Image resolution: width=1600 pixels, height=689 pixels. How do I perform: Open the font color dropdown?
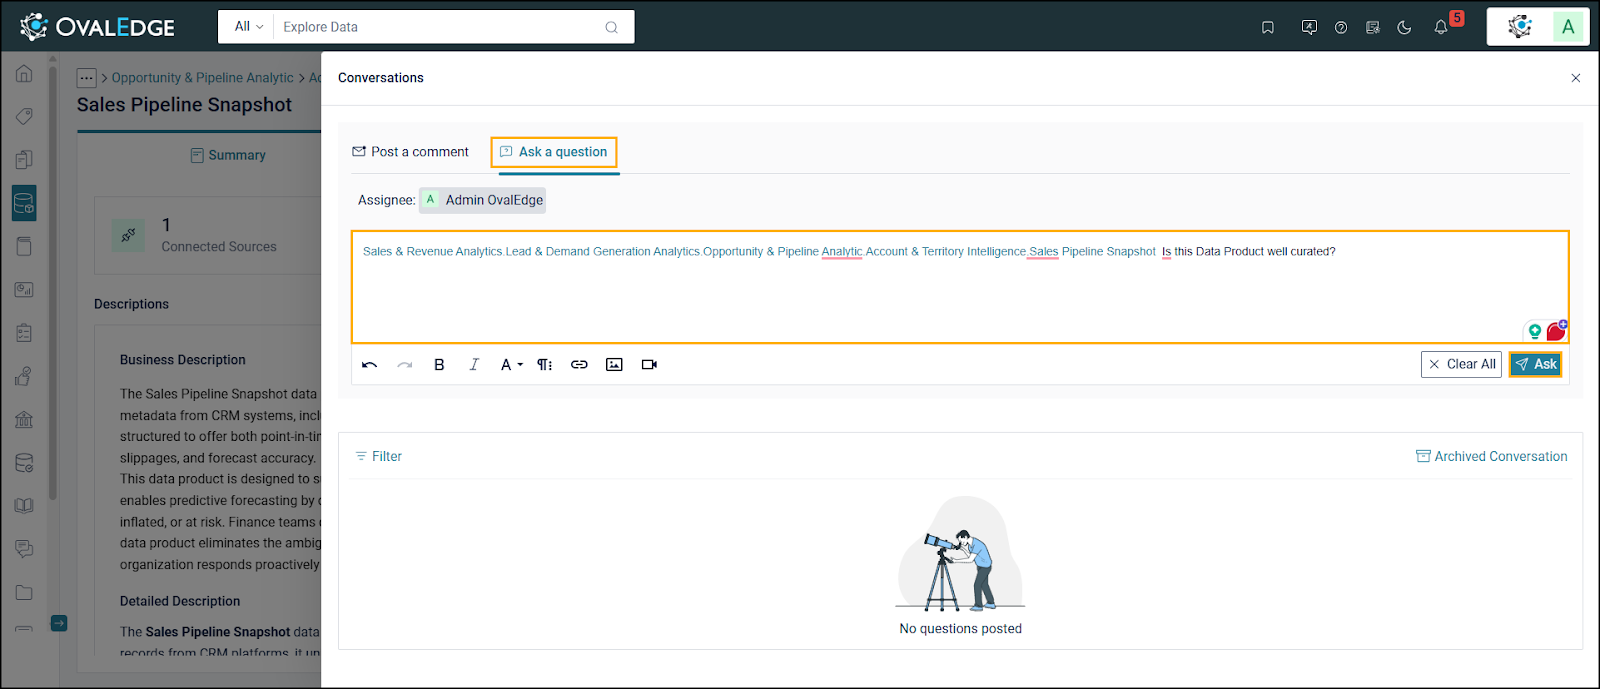click(511, 365)
